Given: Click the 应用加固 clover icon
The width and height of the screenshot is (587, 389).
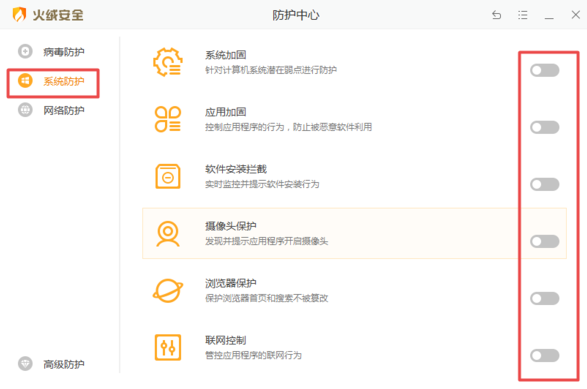Looking at the screenshot, I should (x=168, y=119).
